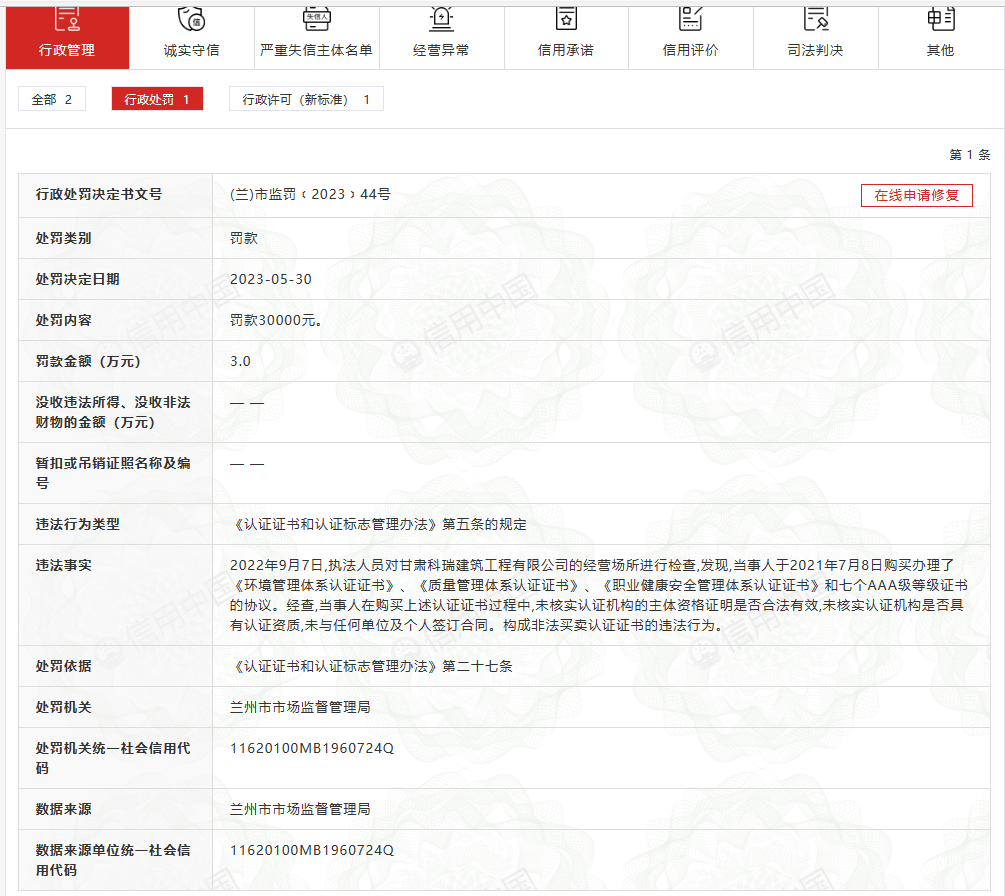This screenshot has width=1005, height=896.
Task: Open the 其他 tab label
Action: (940, 50)
